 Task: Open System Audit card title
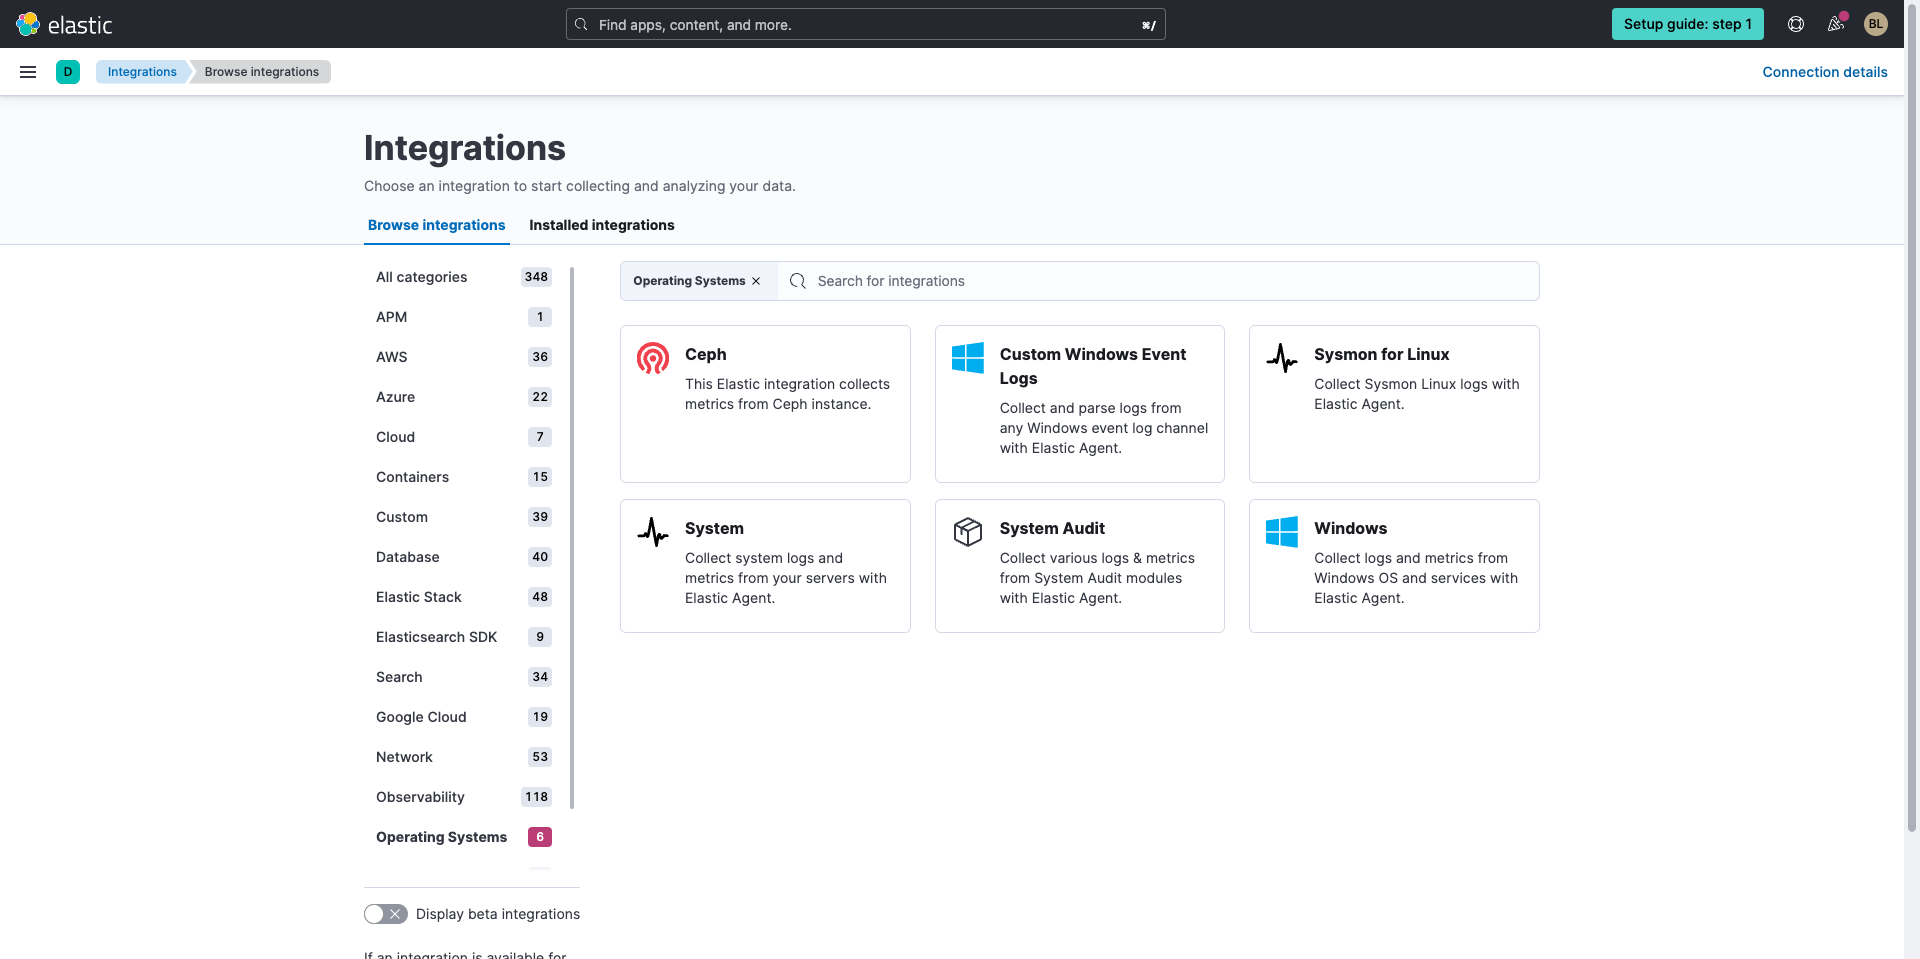click(1052, 528)
